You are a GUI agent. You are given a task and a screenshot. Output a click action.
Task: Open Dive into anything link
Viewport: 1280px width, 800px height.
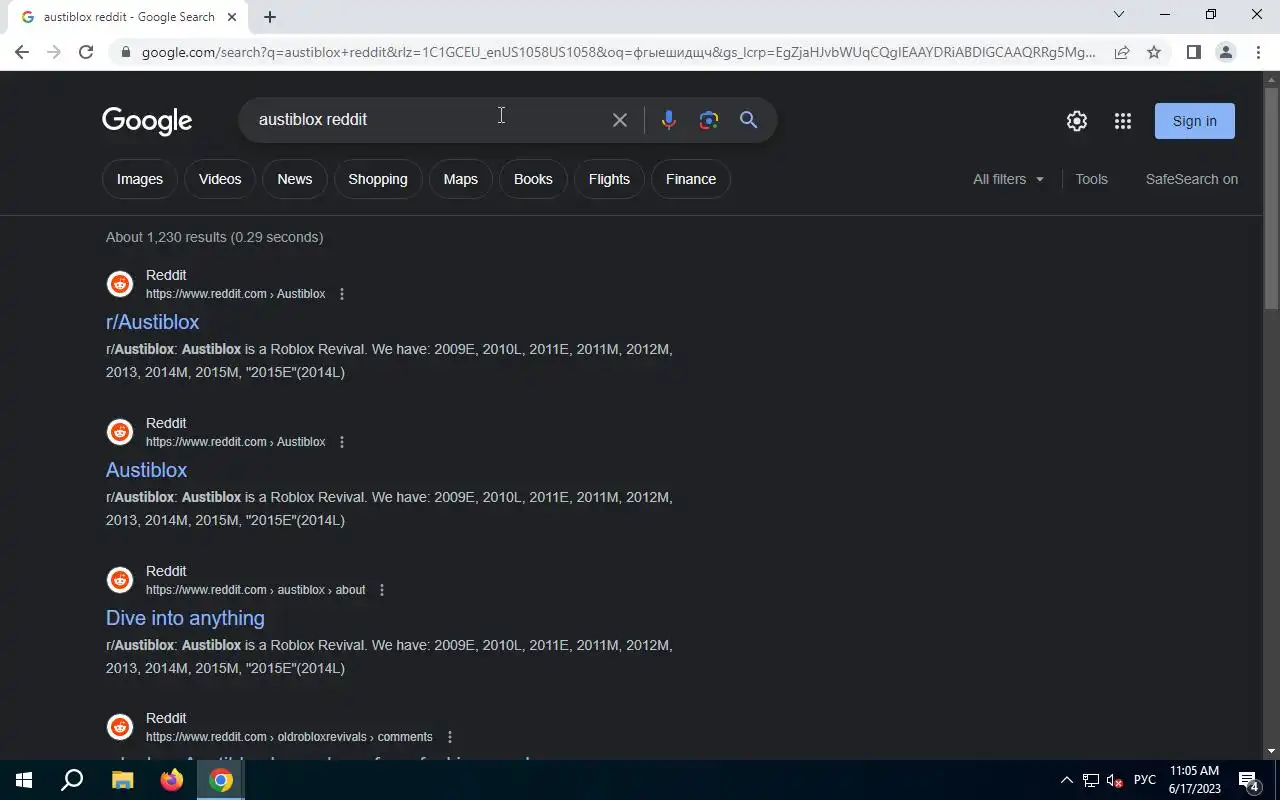[186, 618]
